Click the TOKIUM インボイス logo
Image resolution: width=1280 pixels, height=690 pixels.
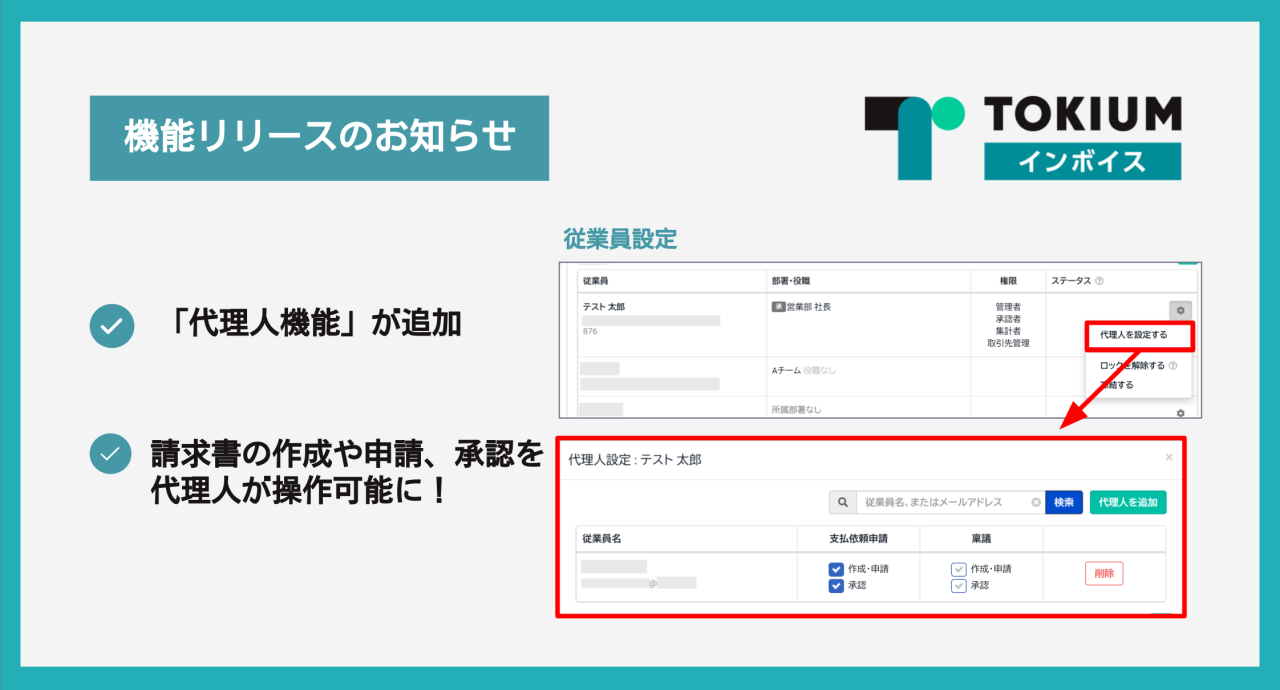coord(1022,138)
